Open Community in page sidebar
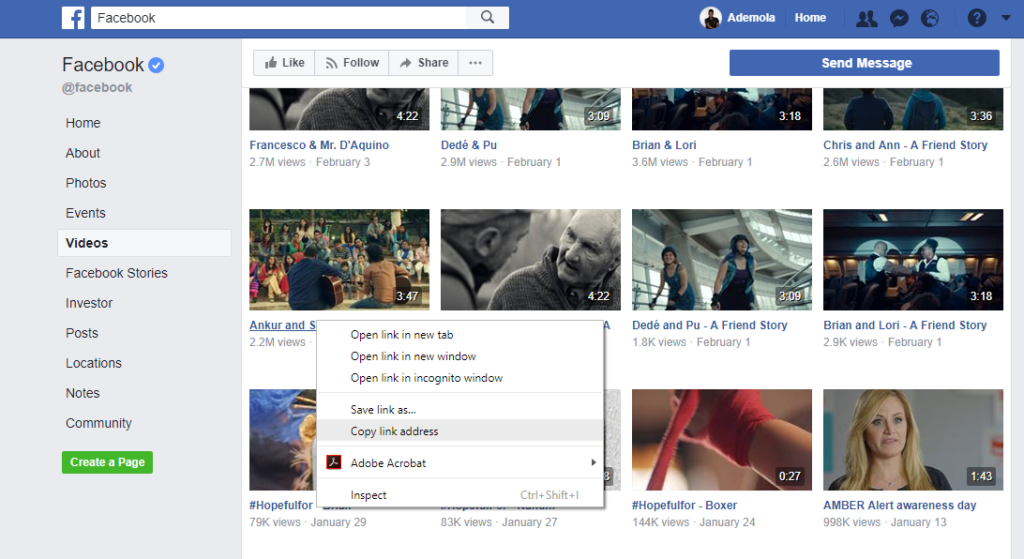Screen dimensions: 1024x559 click(99, 423)
